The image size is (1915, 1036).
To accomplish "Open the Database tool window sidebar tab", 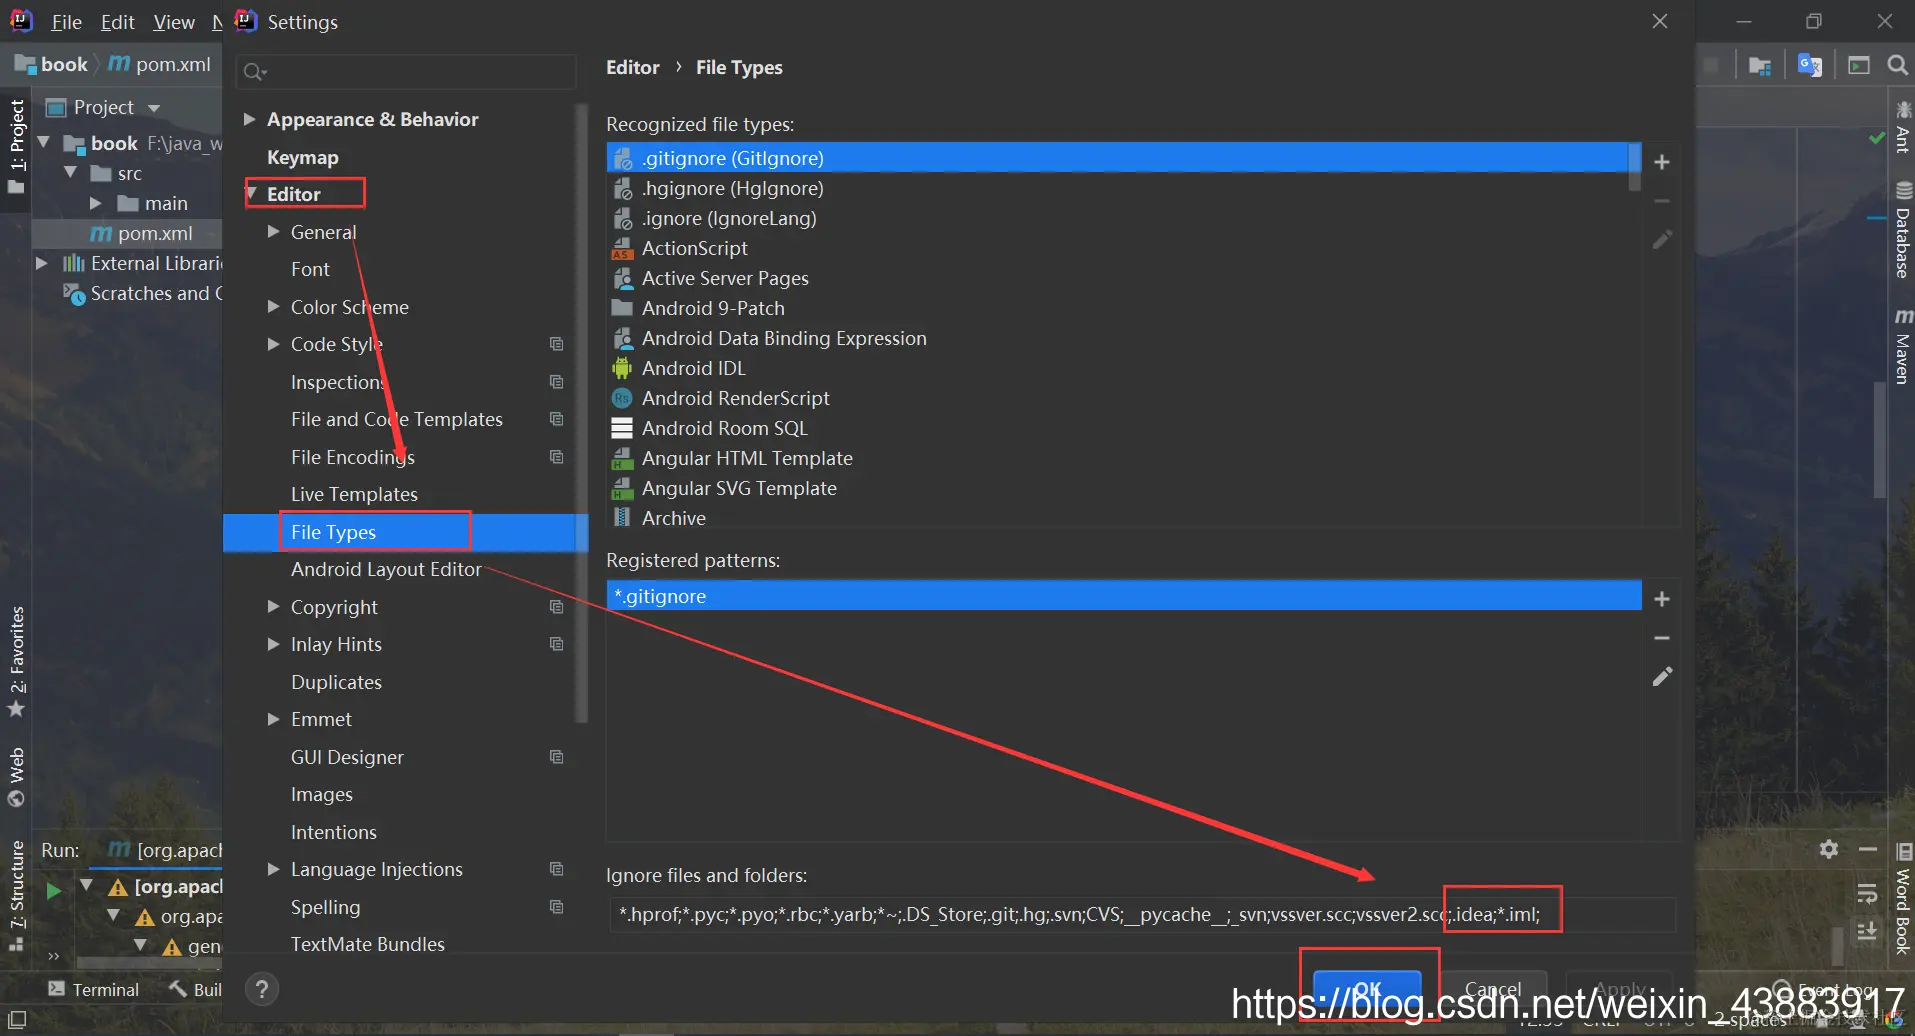I will (x=1903, y=230).
